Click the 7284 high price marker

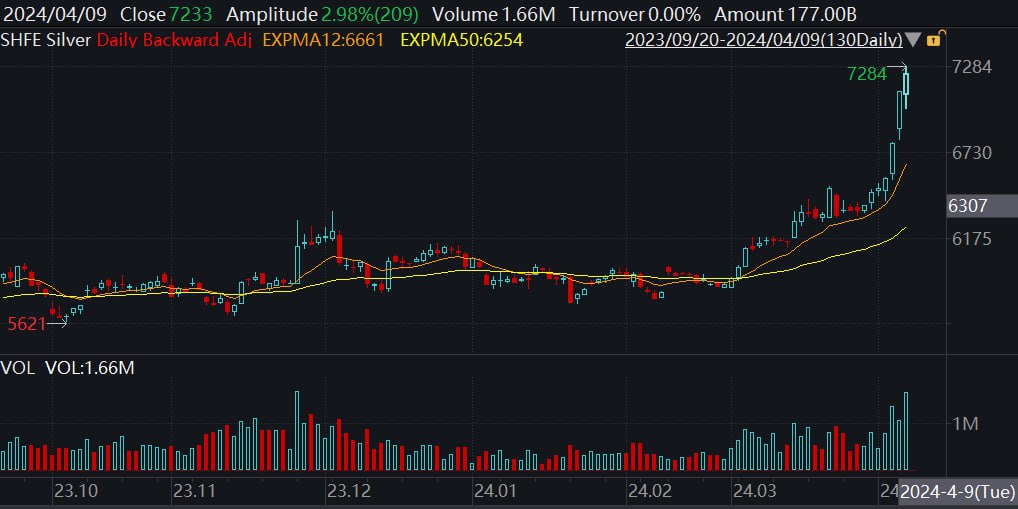[x=865, y=74]
